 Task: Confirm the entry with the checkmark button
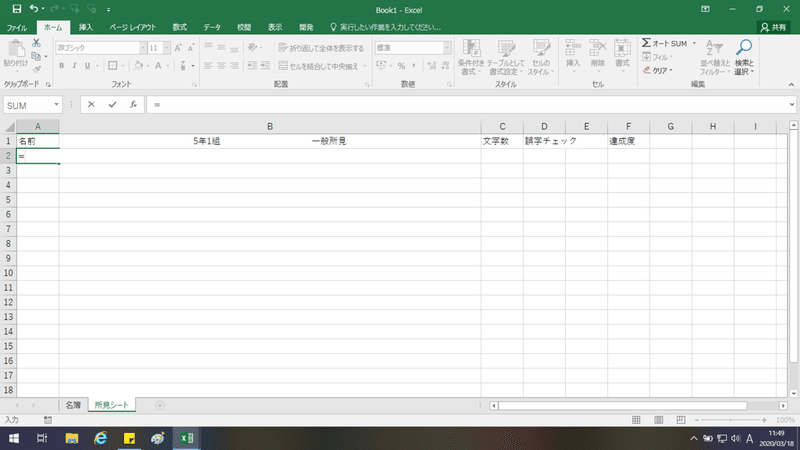click(x=112, y=105)
